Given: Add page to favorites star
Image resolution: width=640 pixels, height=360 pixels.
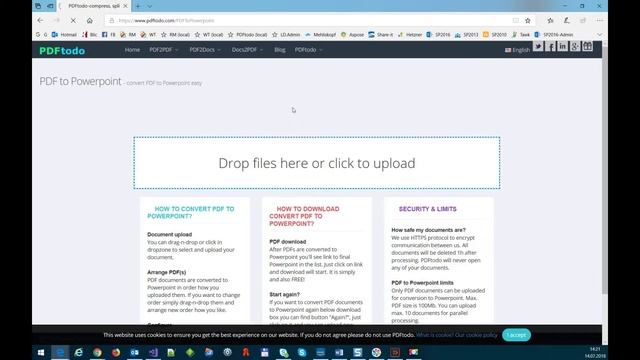Looking at the screenshot, I should [x=528, y=20].
